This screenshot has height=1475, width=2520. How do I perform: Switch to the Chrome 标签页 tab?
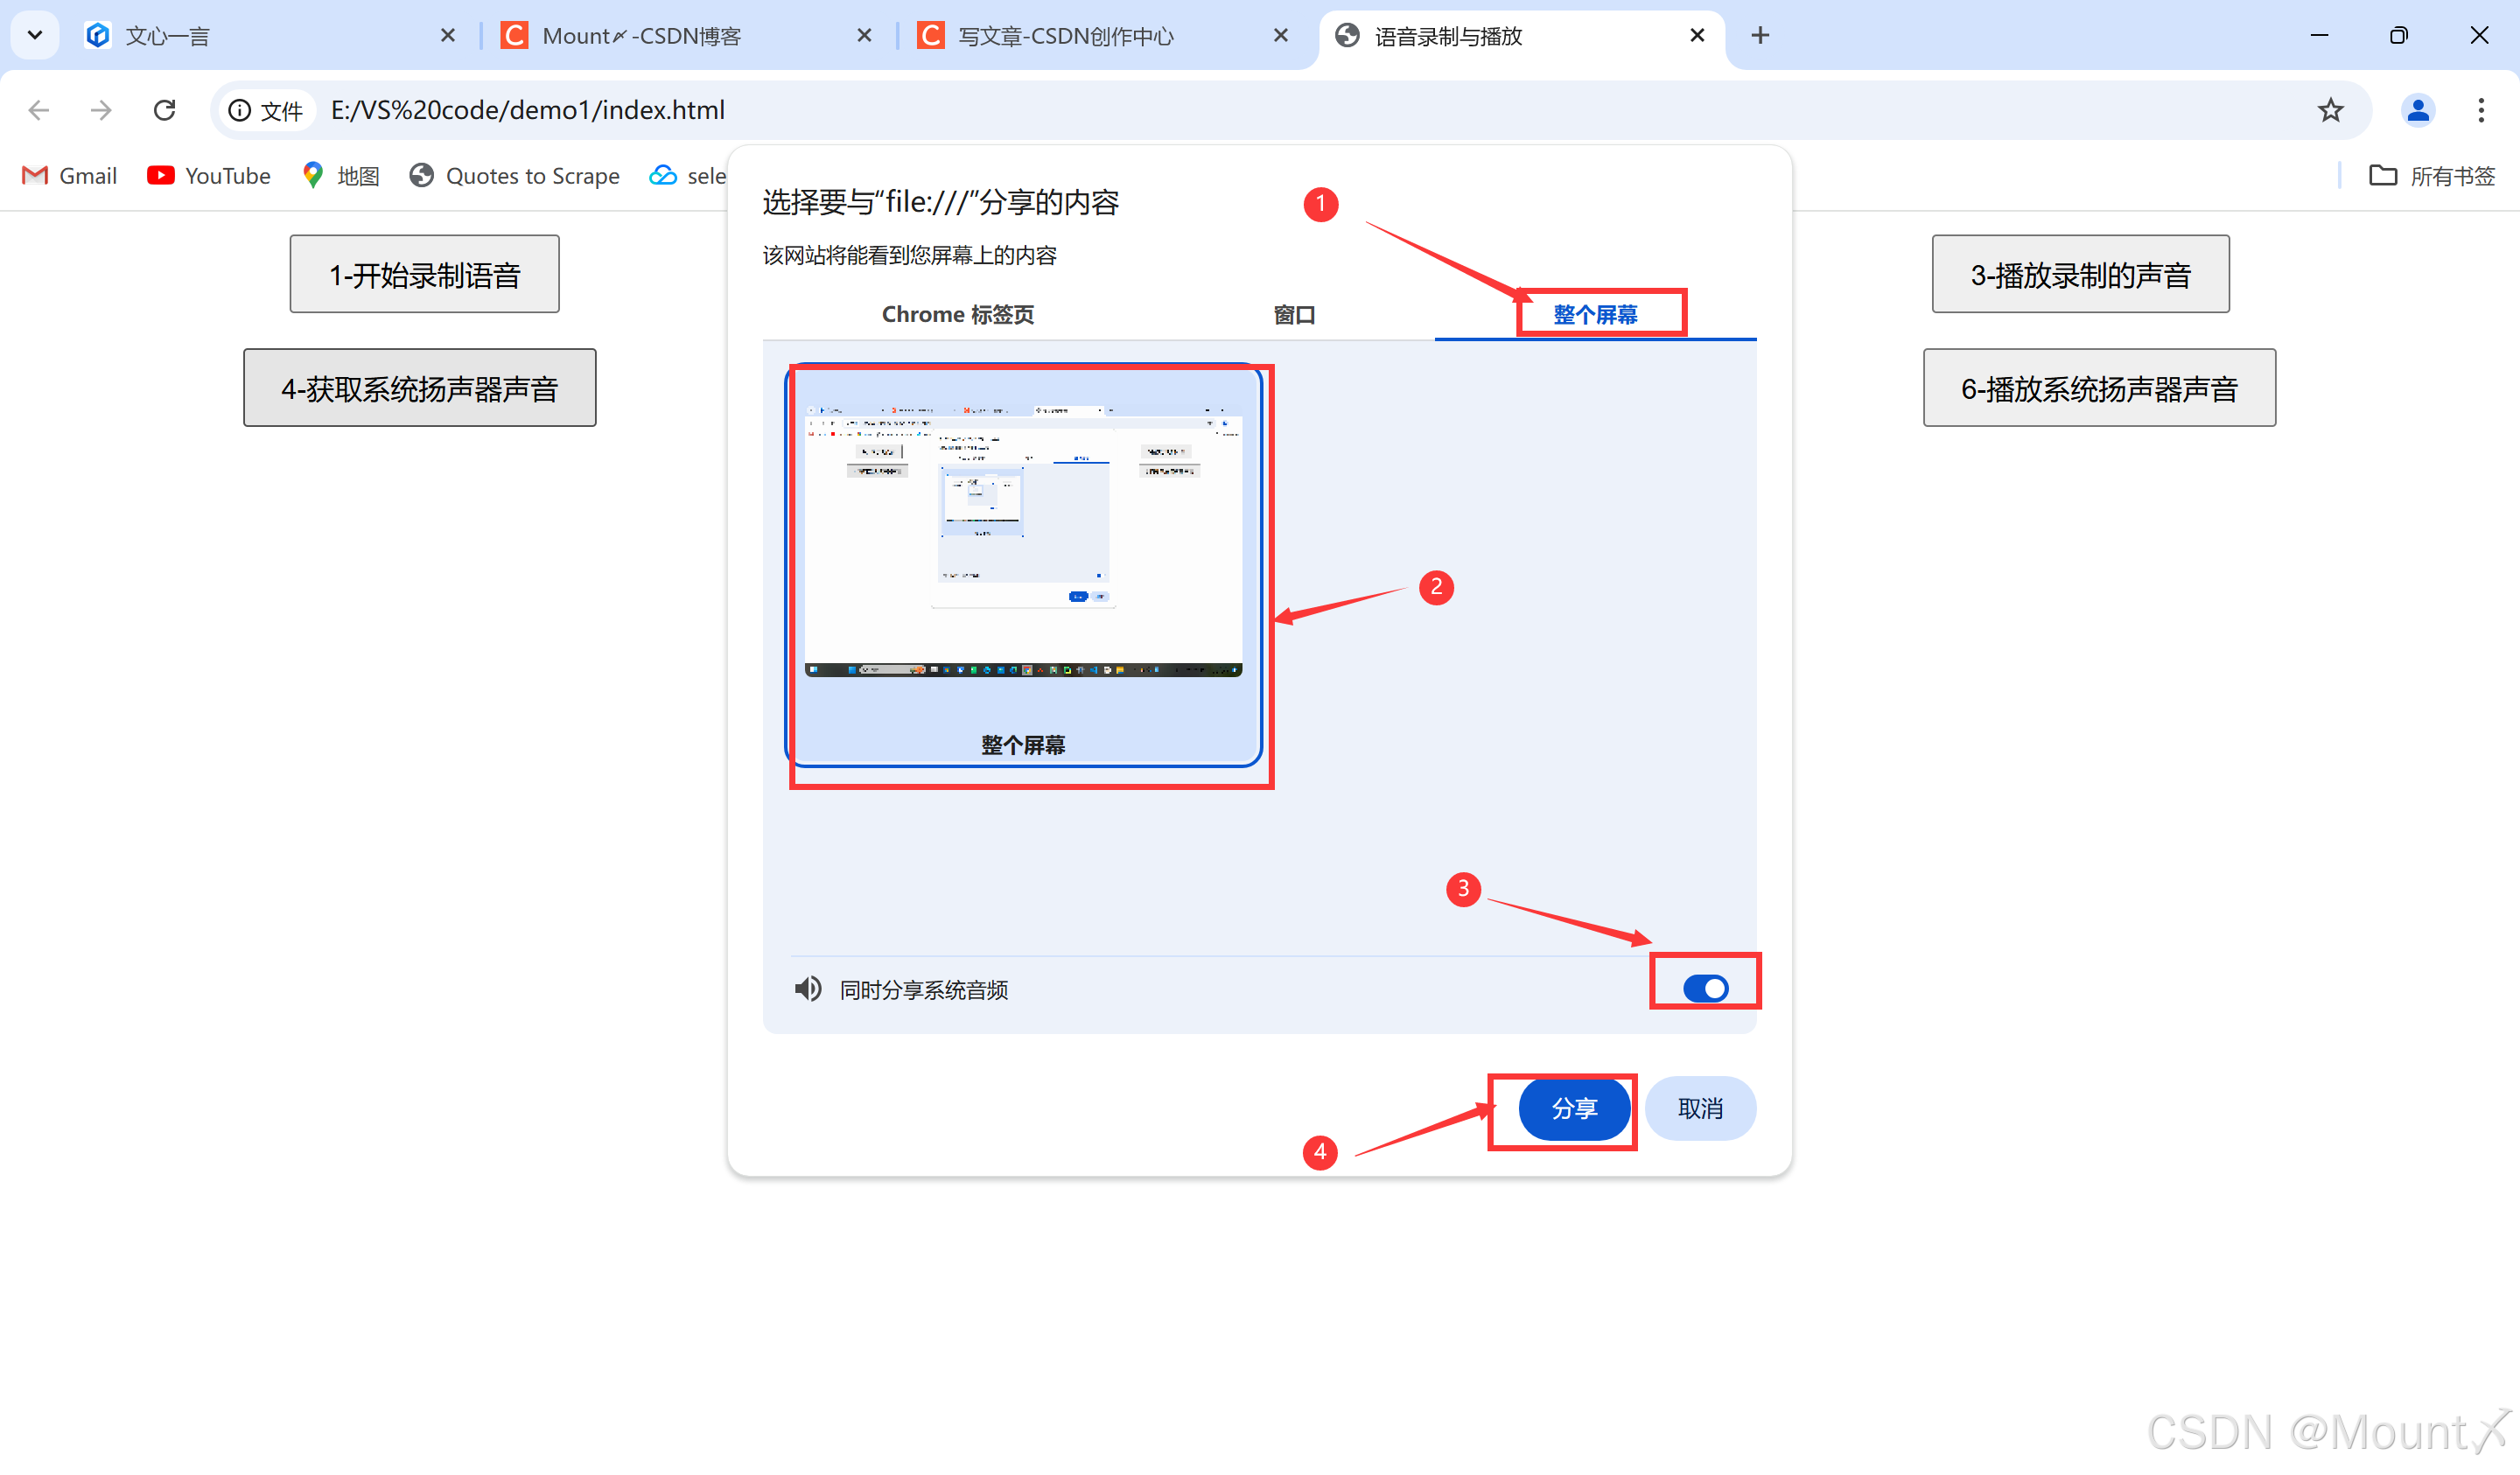[957, 314]
